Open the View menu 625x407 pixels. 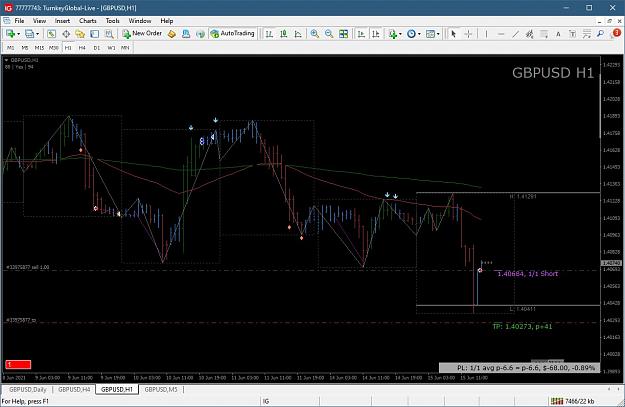[39, 21]
